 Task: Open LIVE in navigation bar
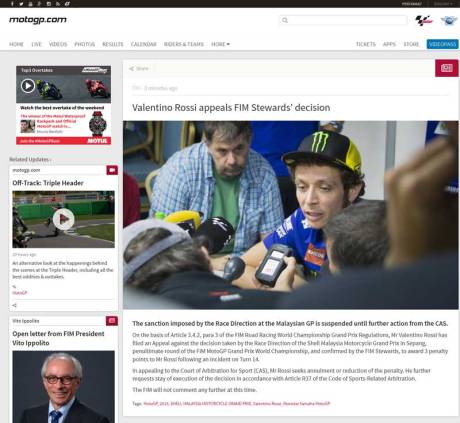point(36,44)
